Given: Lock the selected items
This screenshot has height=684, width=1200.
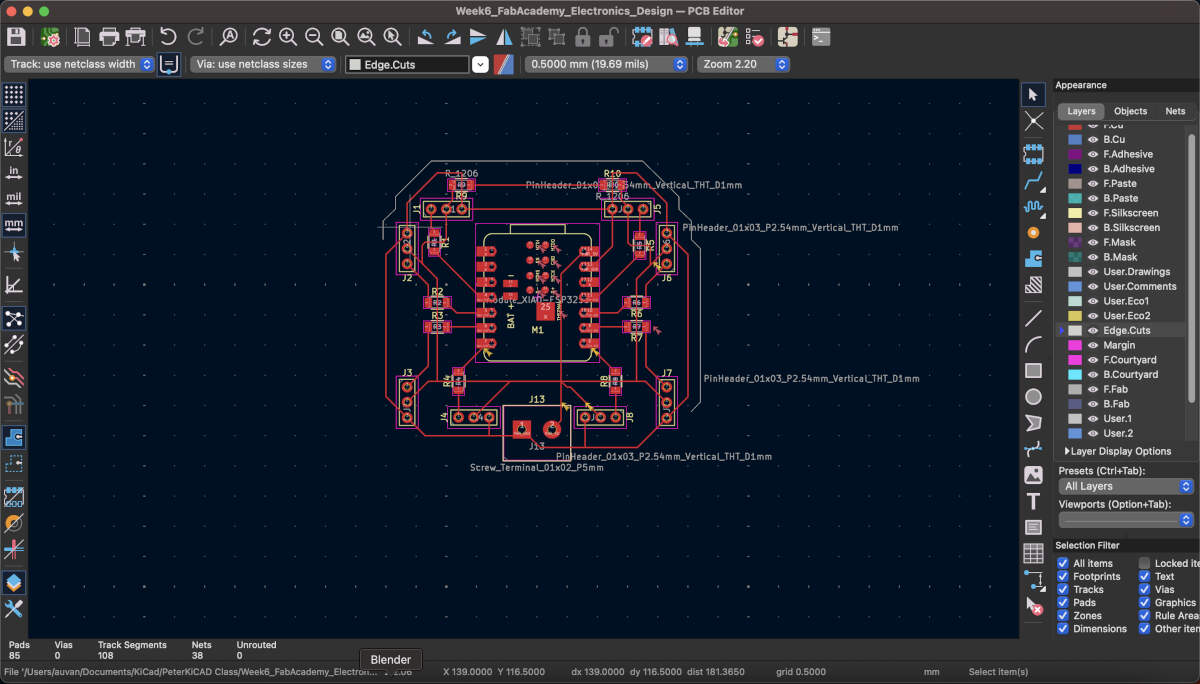Looking at the screenshot, I should (x=582, y=37).
